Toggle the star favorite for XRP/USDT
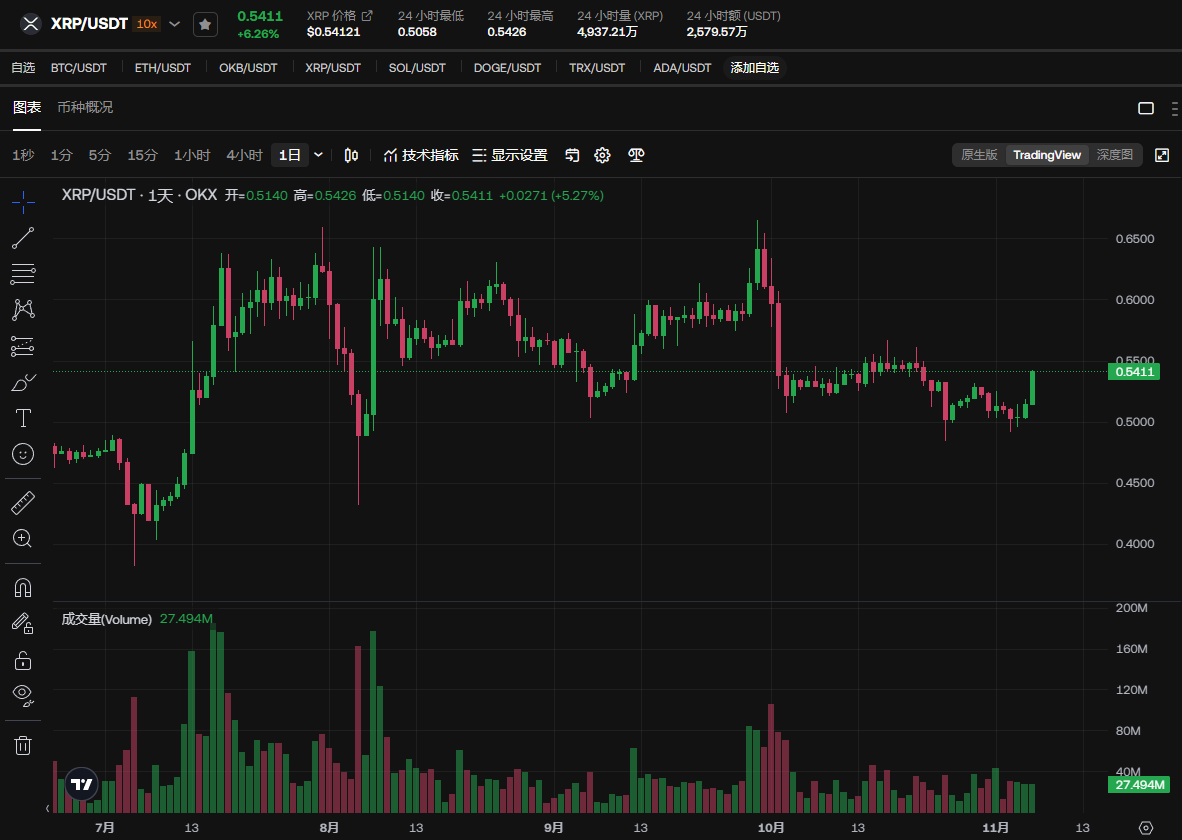Viewport: 1182px width, 840px height. [x=205, y=24]
